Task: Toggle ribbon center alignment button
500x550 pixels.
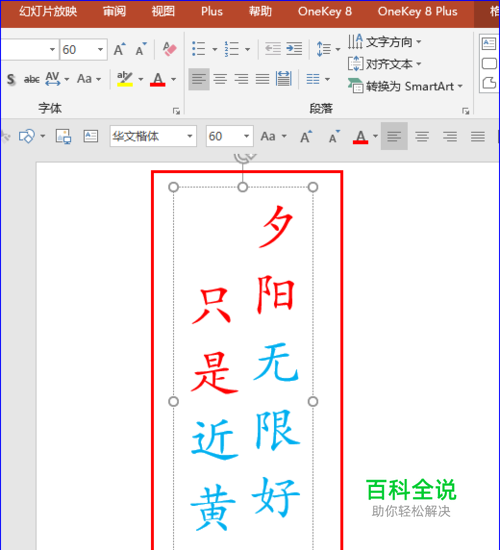Action: point(220,79)
